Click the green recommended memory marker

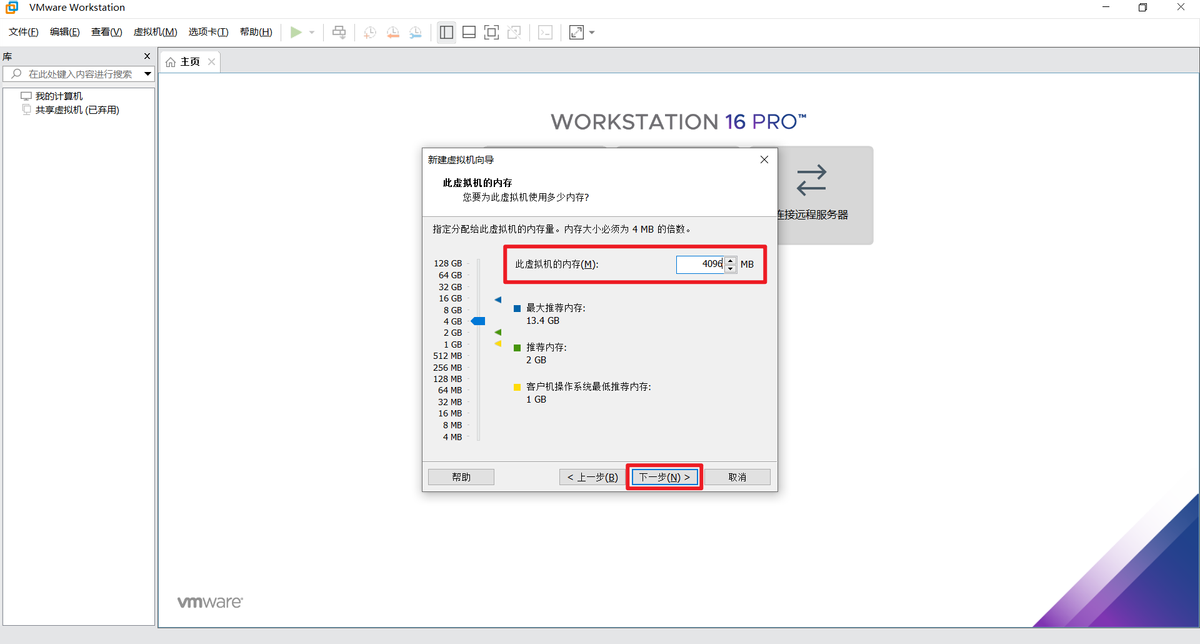[x=497, y=332]
